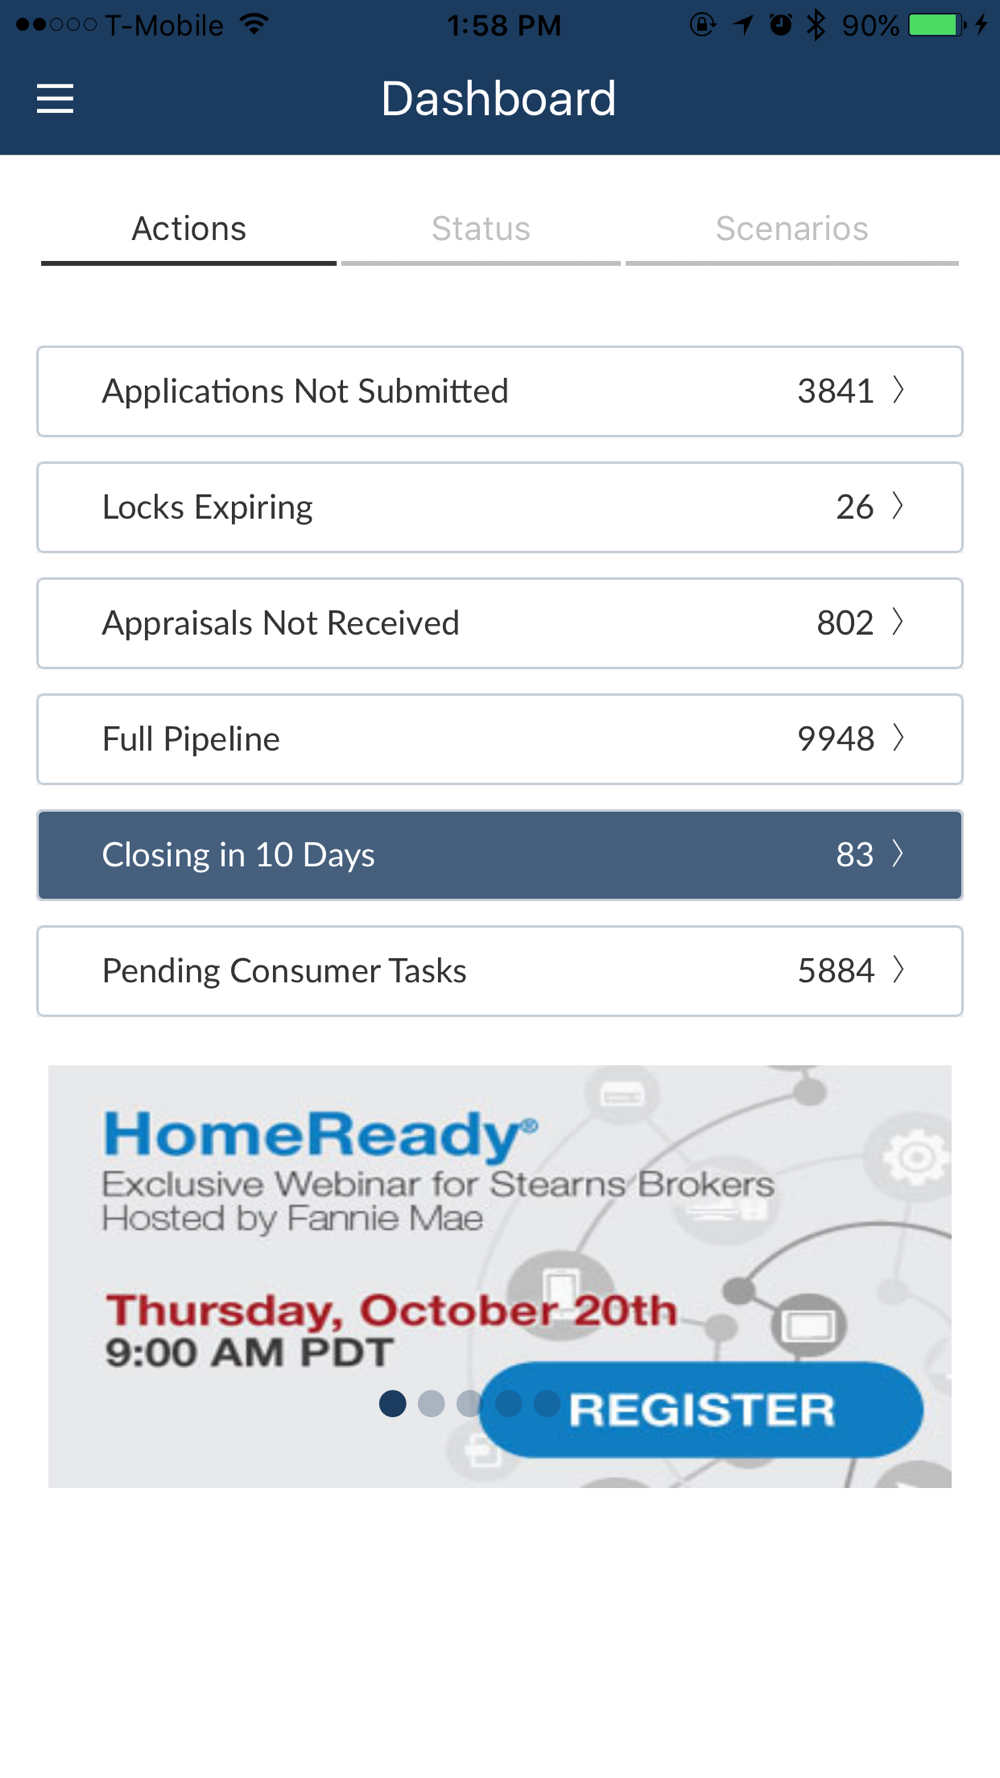Expand Applications Not Submitted chevron
1000x1778 pixels.
pyautogui.click(x=898, y=390)
